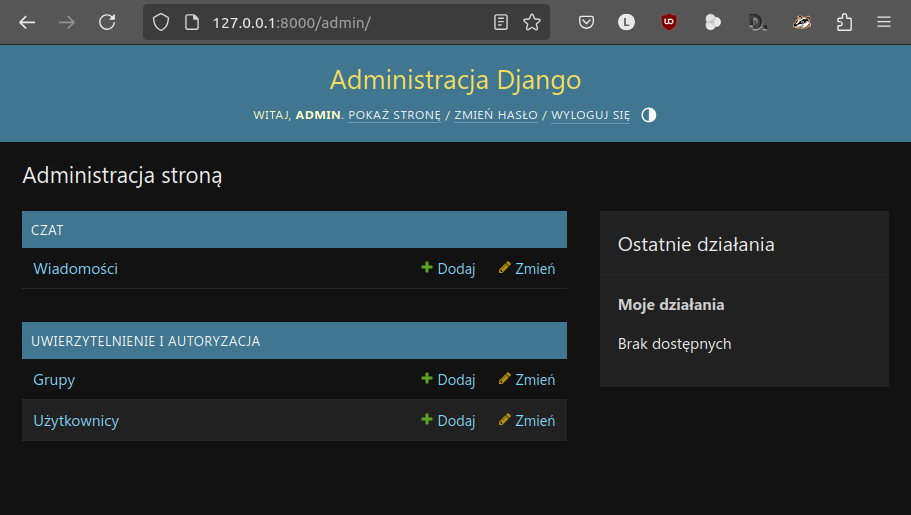Click Dodaj text for Wiadomości

coord(456,269)
